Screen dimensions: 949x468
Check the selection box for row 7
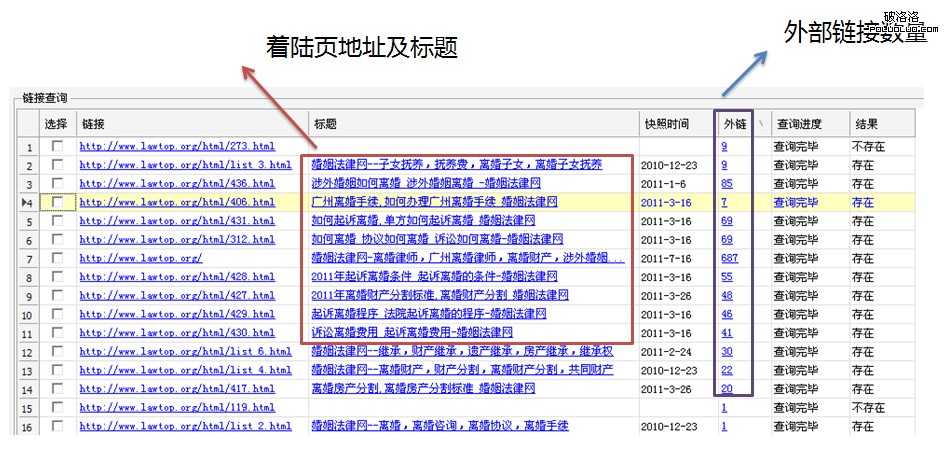(57, 258)
